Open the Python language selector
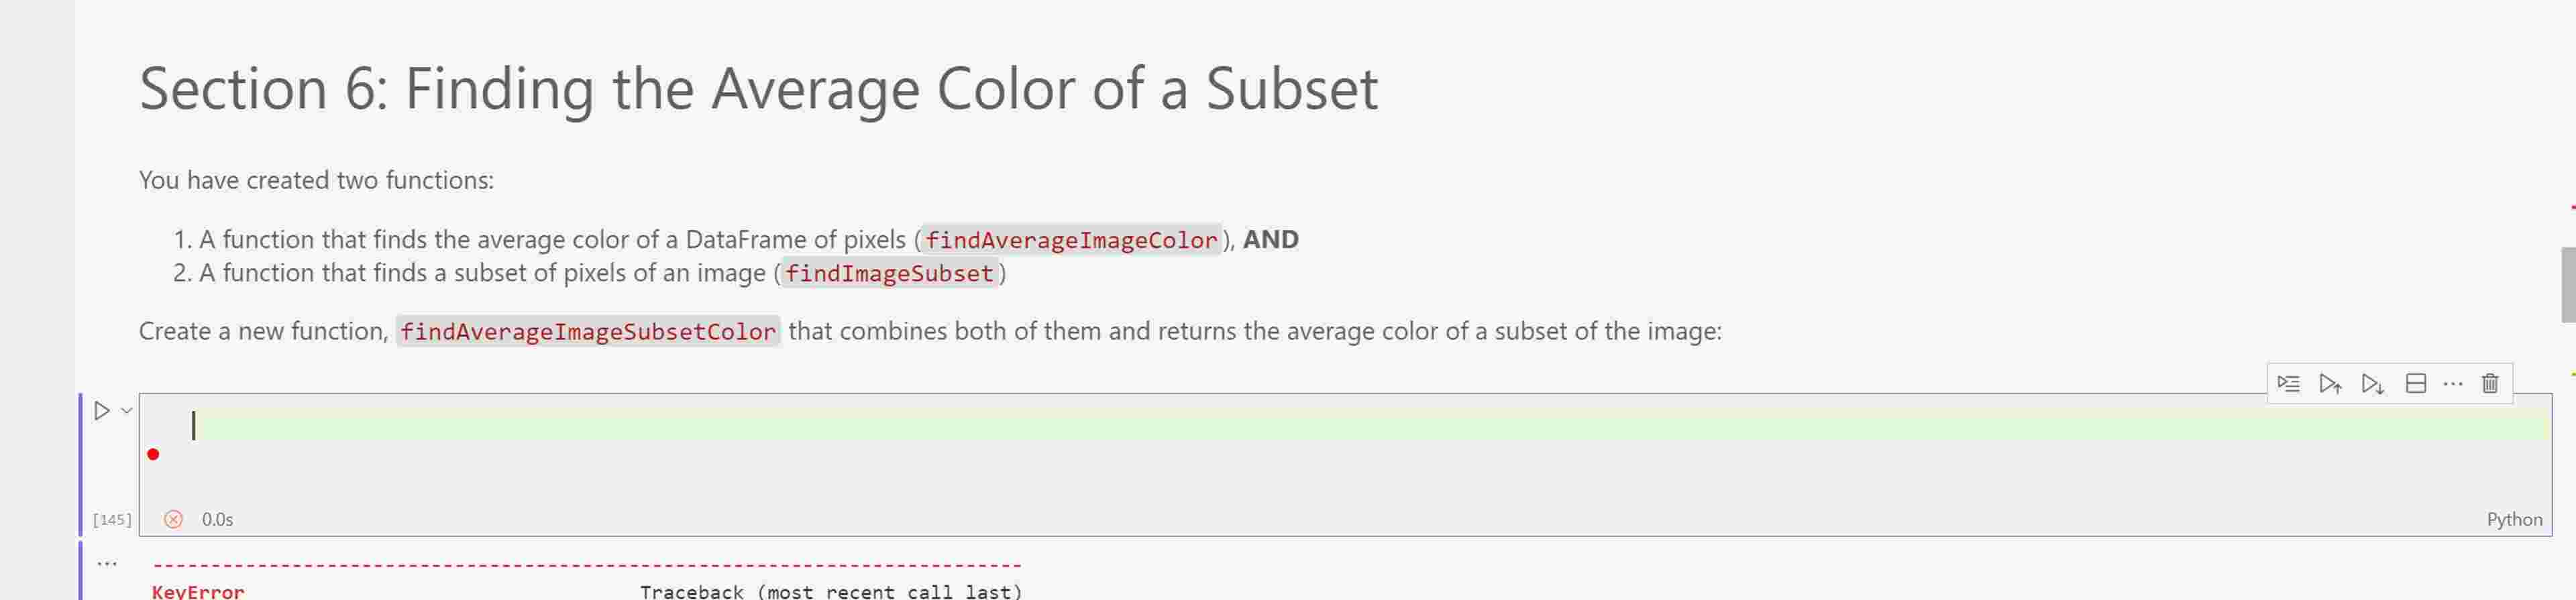Screen dimensions: 2576x600 [x=2513, y=520]
